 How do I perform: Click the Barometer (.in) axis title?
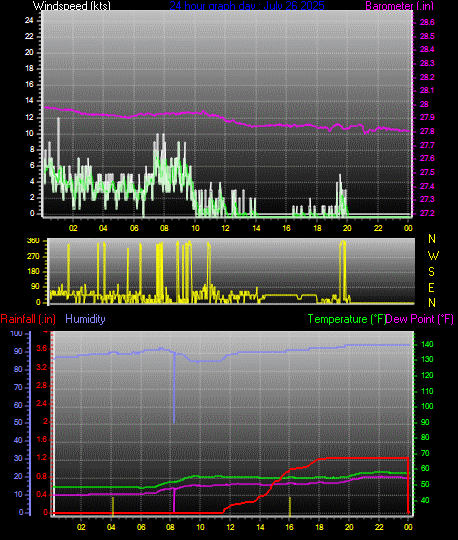pos(399,6)
